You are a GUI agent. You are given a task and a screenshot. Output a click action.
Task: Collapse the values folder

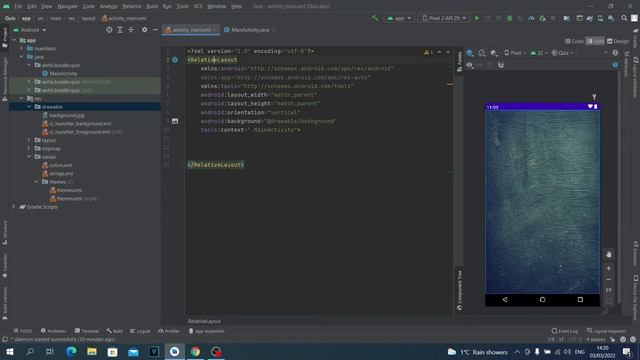[x=29, y=157]
